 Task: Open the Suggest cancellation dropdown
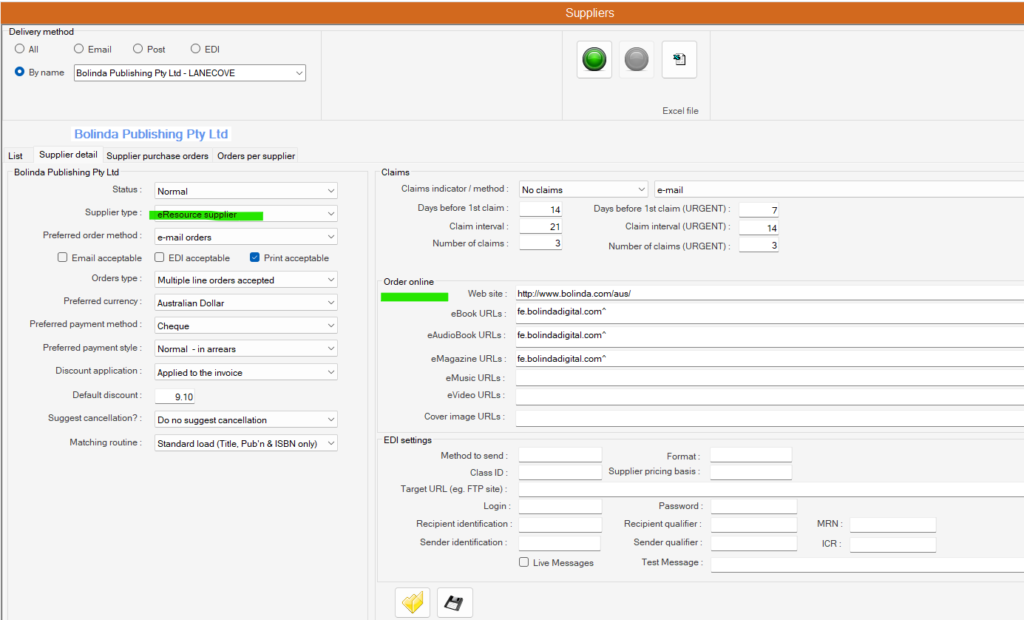click(x=245, y=419)
